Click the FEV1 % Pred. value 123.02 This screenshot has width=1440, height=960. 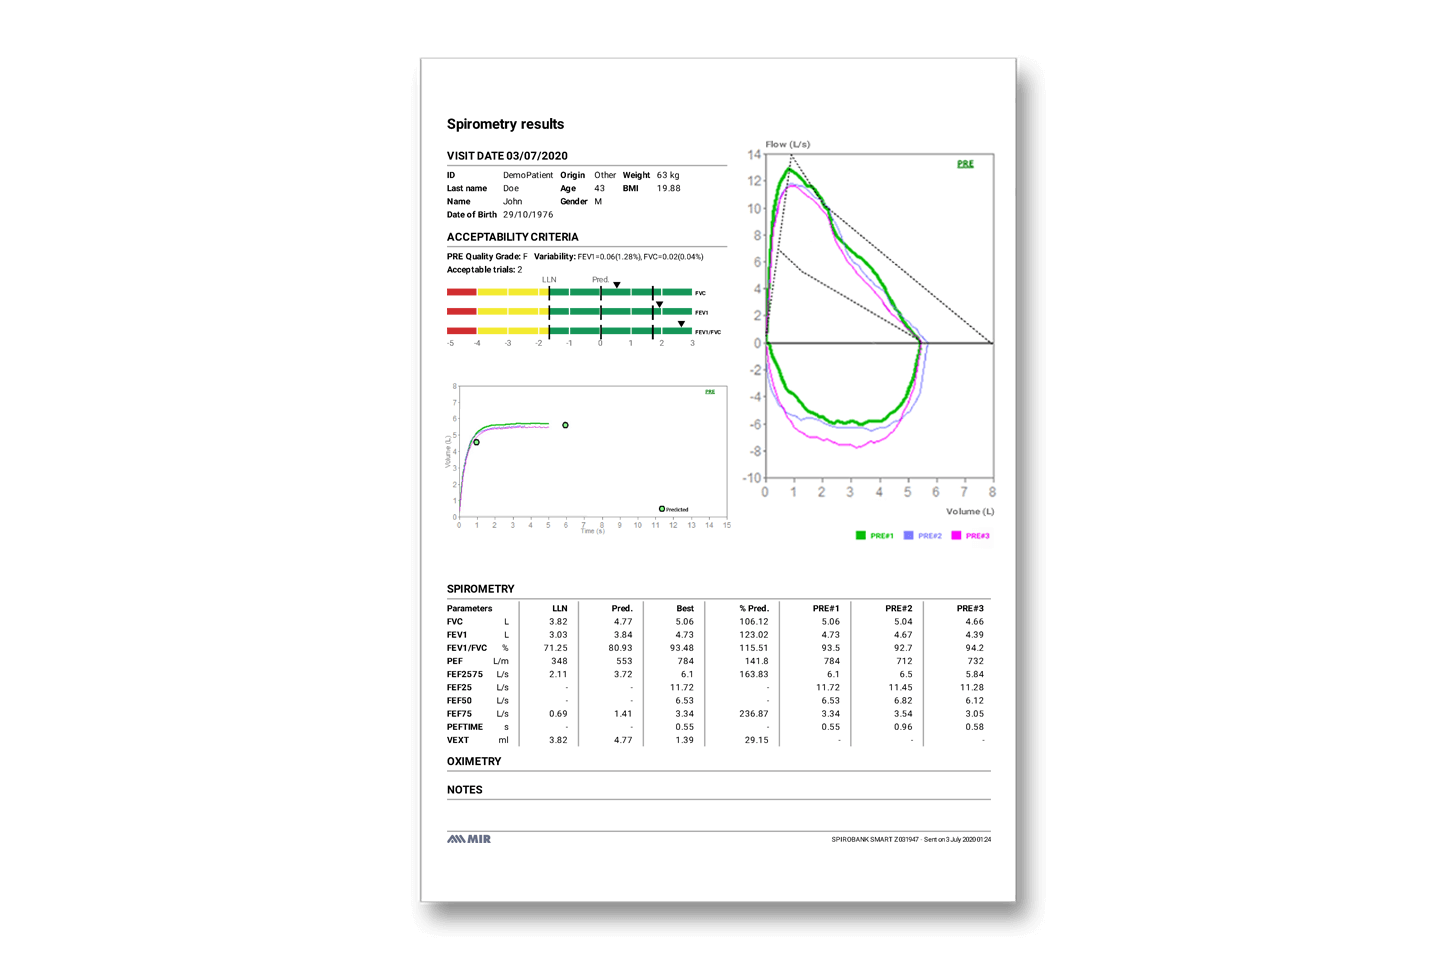(x=754, y=634)
